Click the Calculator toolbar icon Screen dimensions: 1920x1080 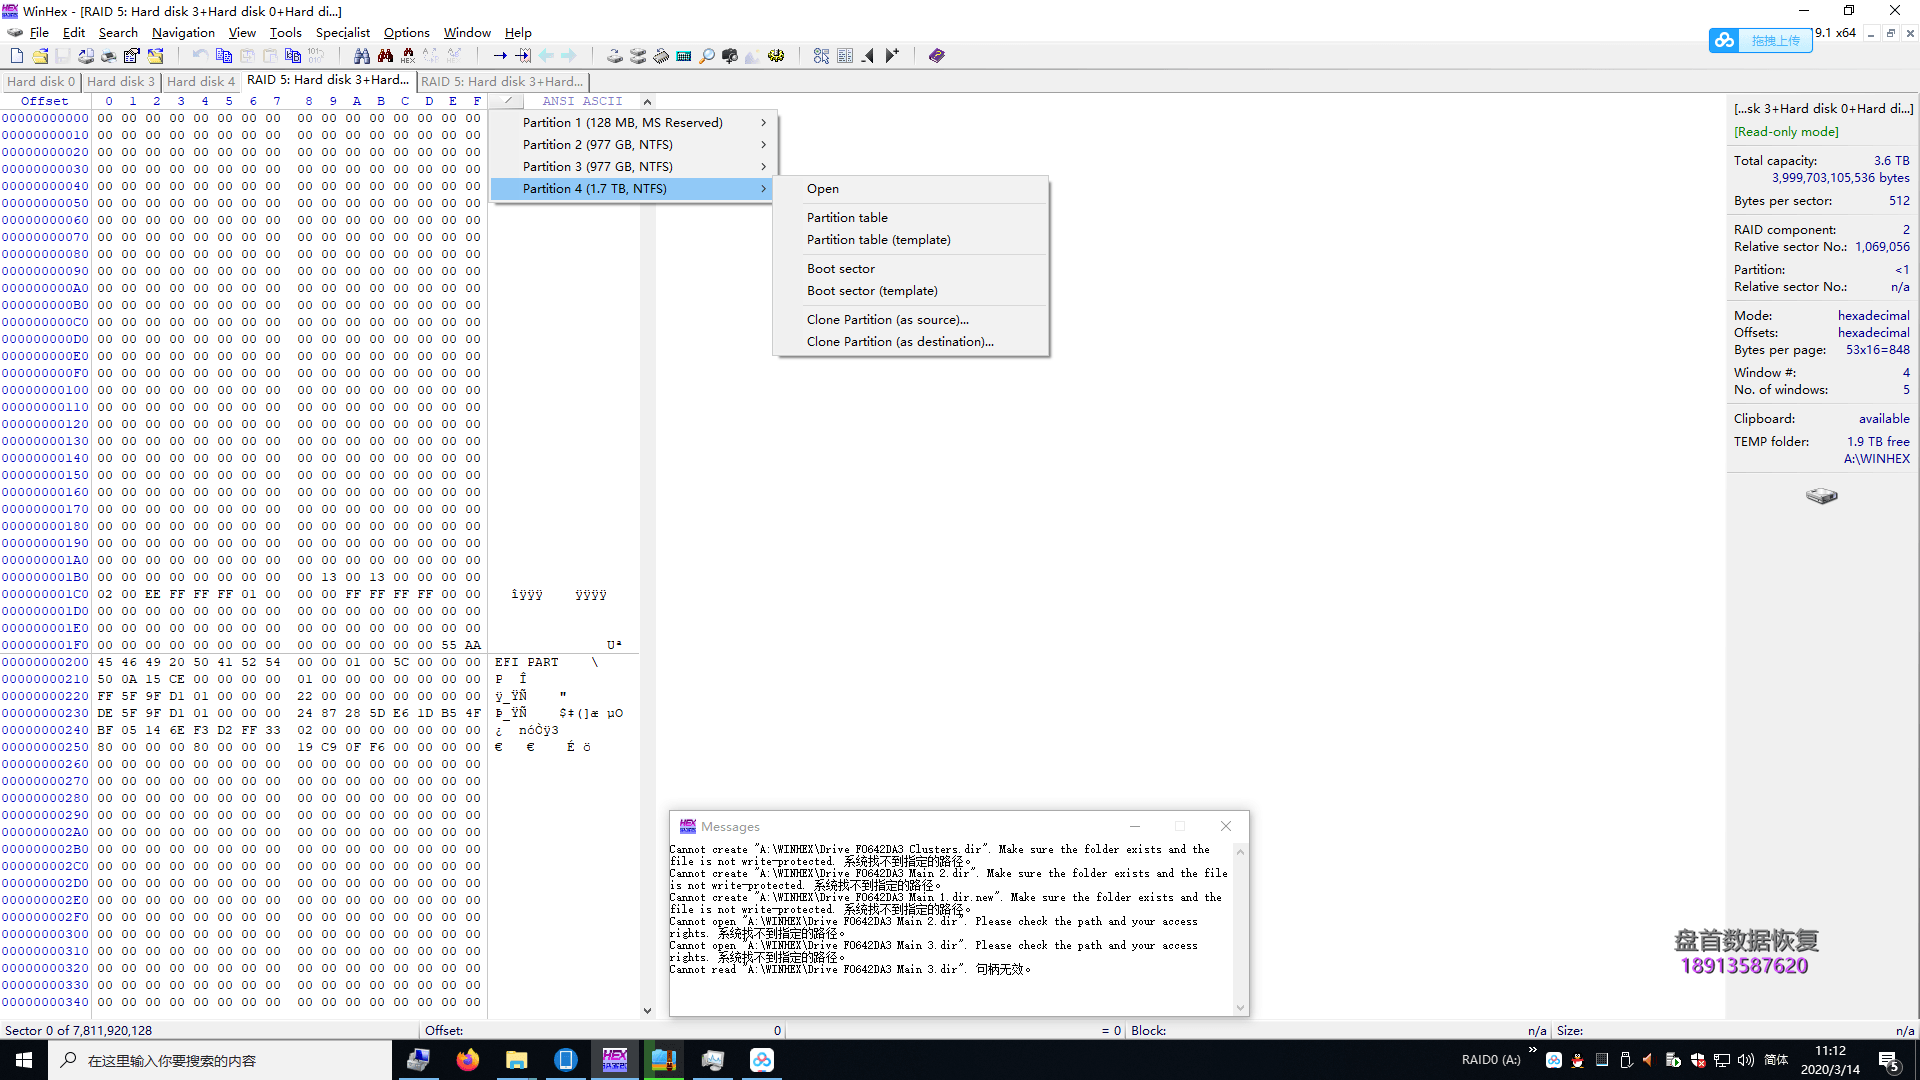[x=684, y=56]
